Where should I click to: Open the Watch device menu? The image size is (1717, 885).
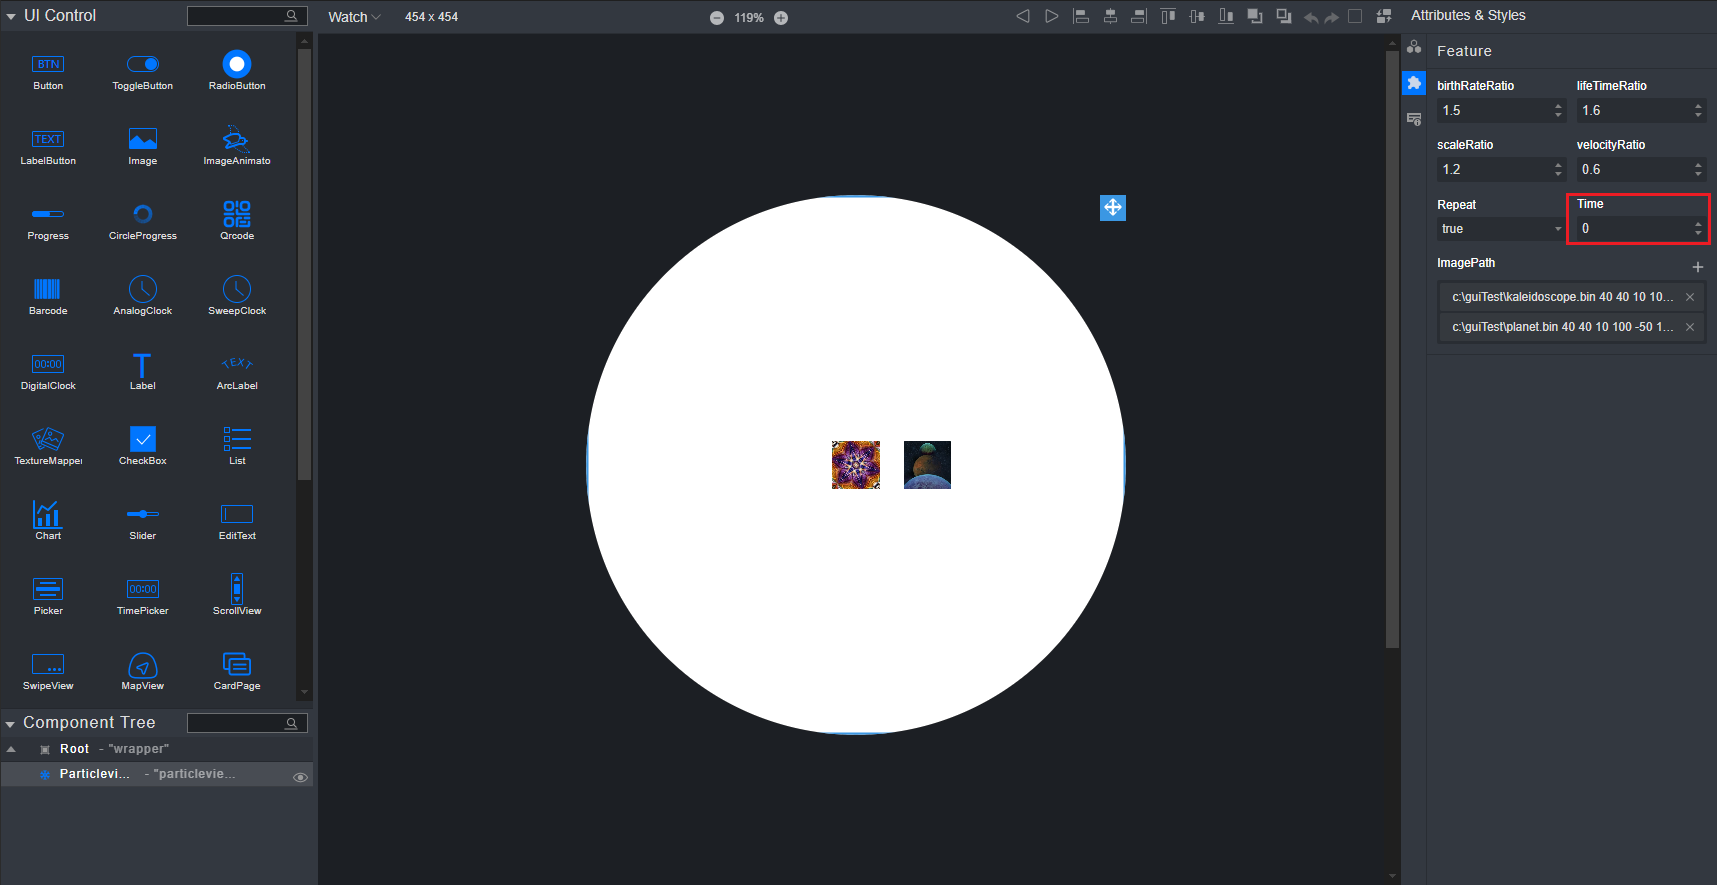point(354,17)
